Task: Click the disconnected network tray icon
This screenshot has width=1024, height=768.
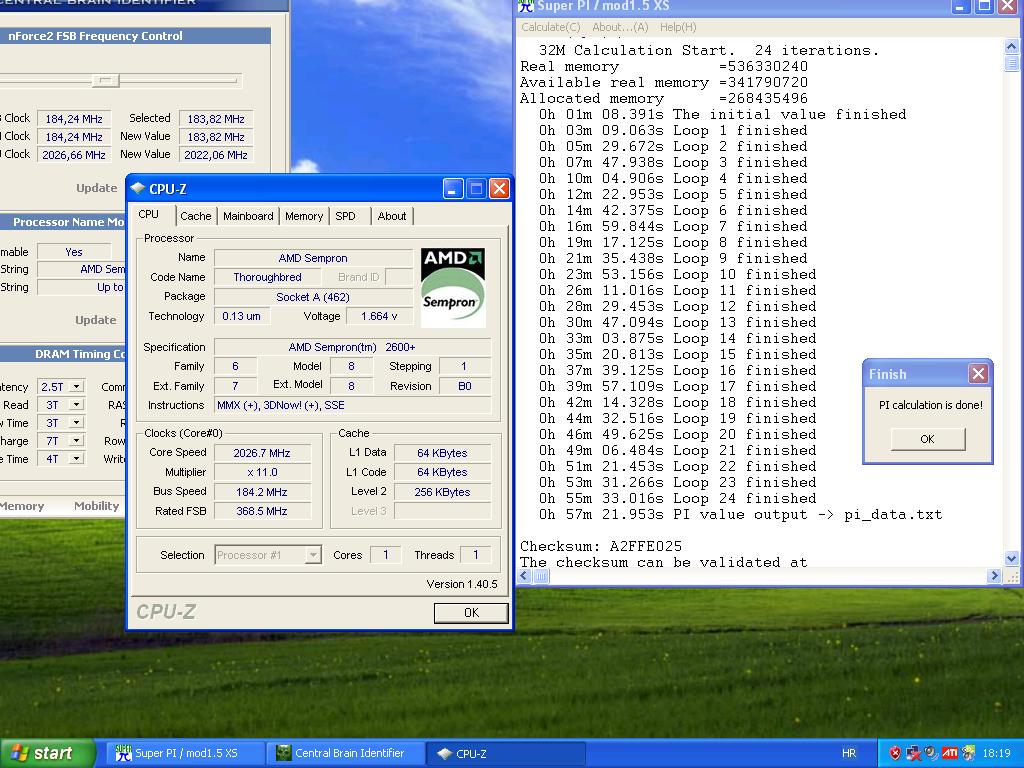Action: (913, 753)
